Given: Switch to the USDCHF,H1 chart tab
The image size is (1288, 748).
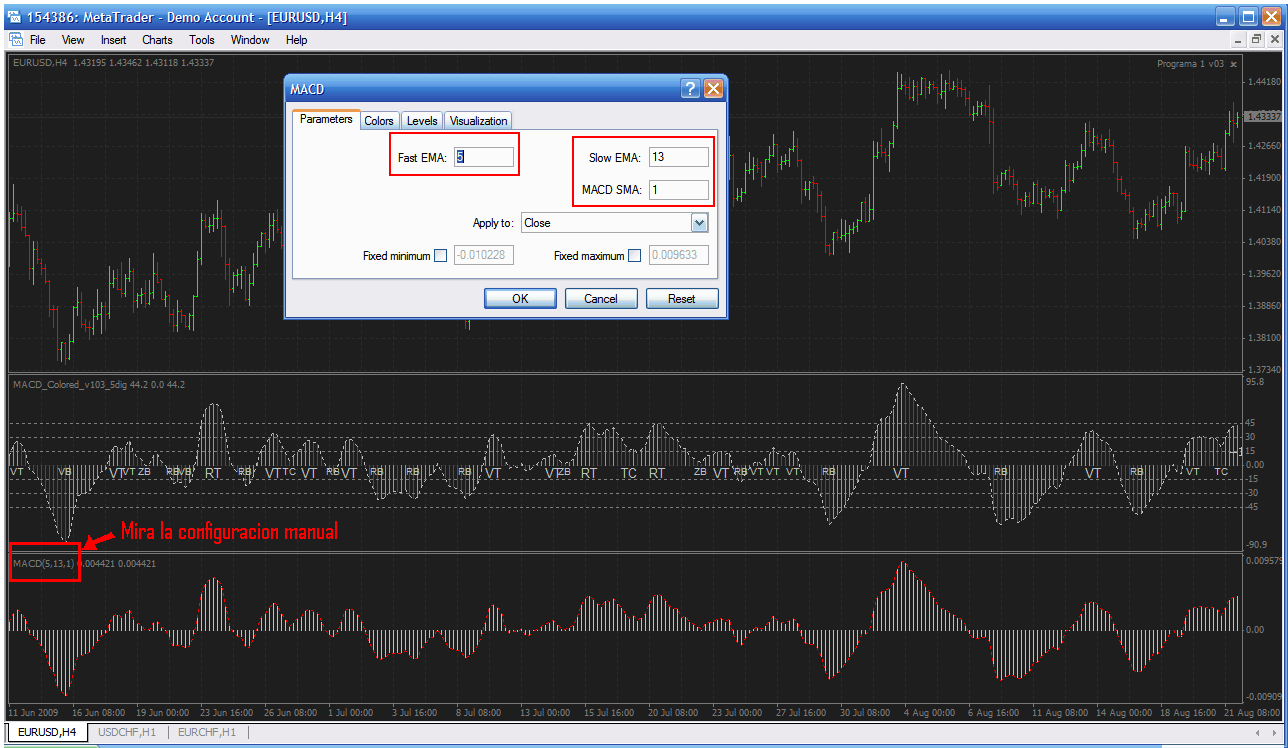Looking at the screenshot, I should tap(127, 732).
